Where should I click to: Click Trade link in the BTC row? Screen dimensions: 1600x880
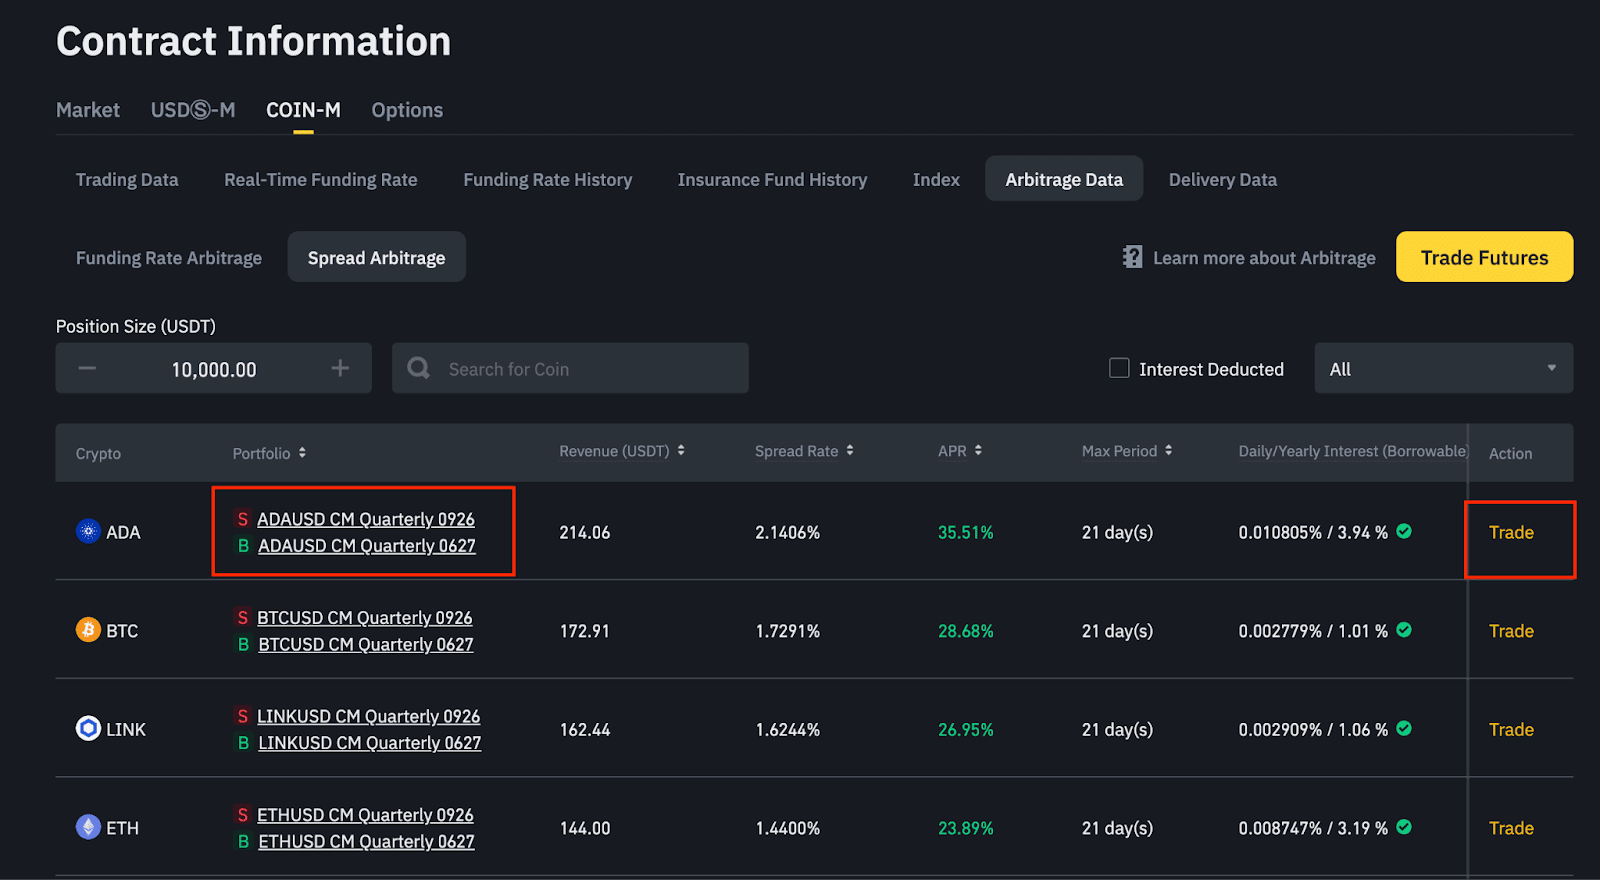(1510, 631)
